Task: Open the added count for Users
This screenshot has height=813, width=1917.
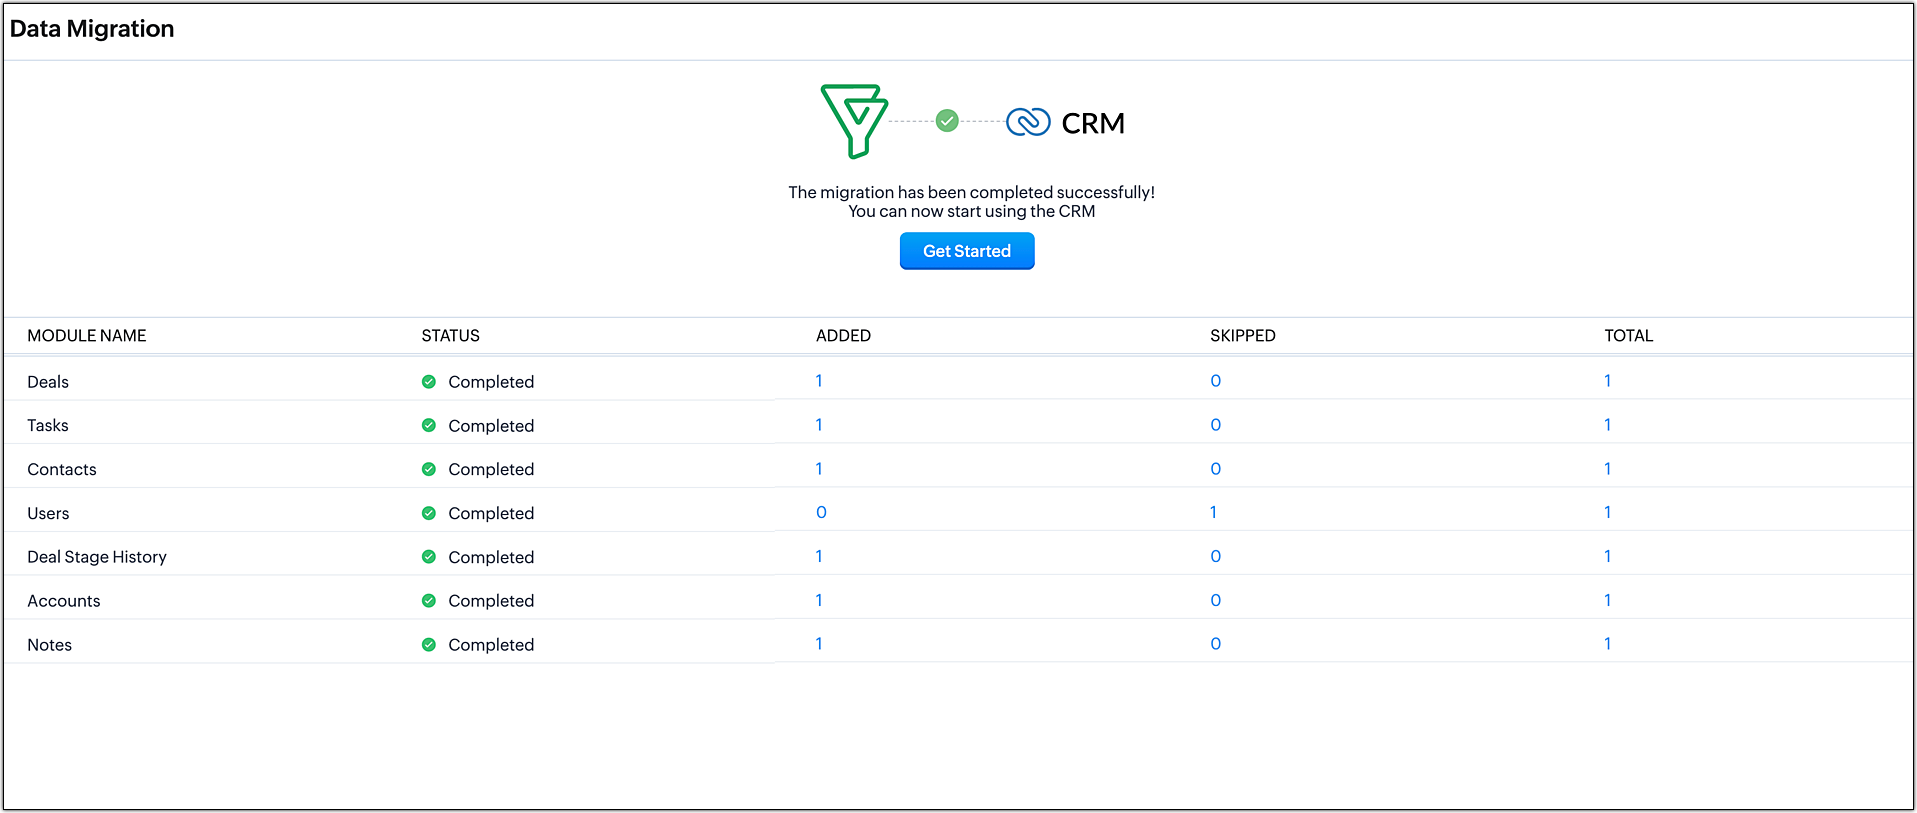Action: [x=821, y=512]
